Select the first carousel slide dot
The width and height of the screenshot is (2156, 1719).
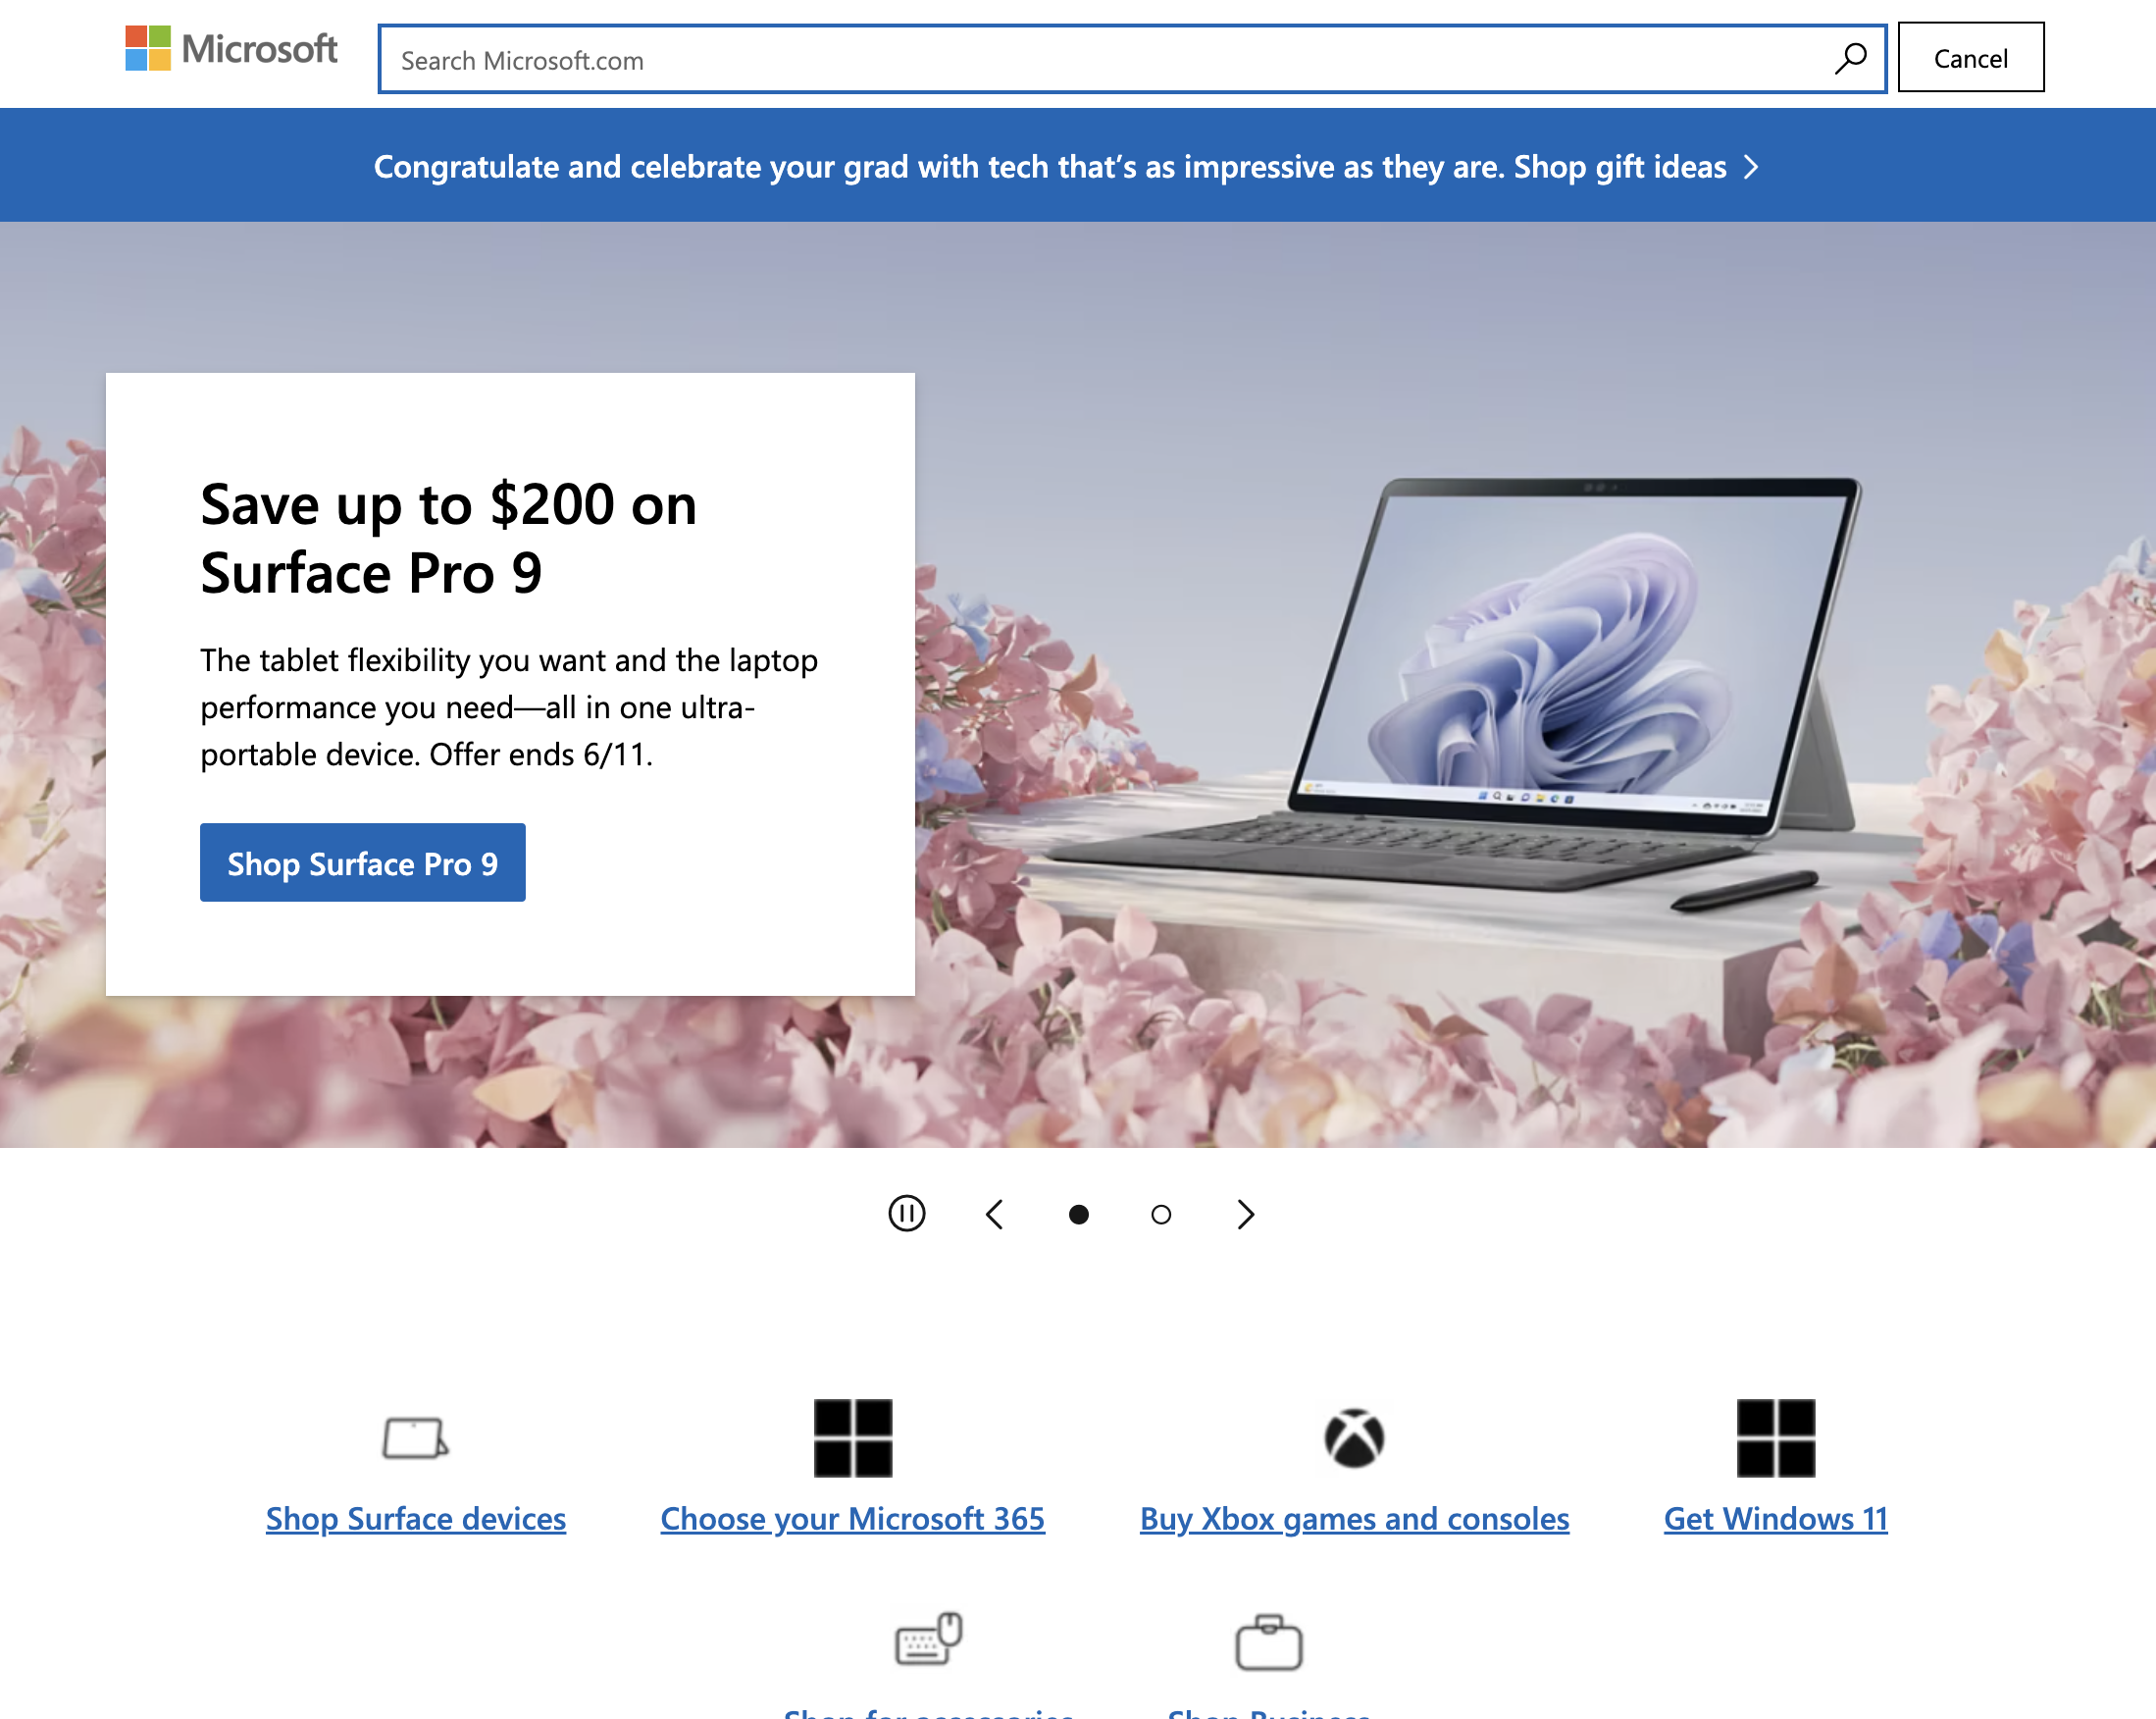1078,1214
